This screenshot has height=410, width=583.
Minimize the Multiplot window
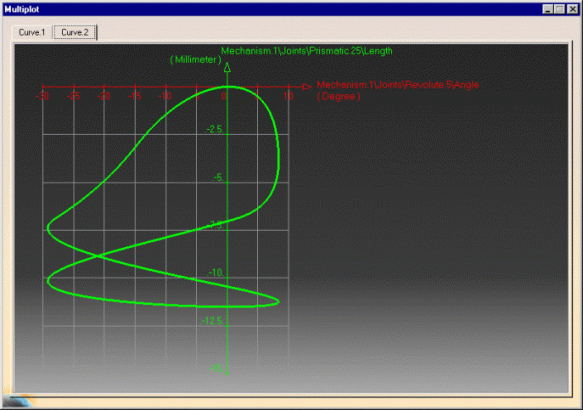(548, 9)
